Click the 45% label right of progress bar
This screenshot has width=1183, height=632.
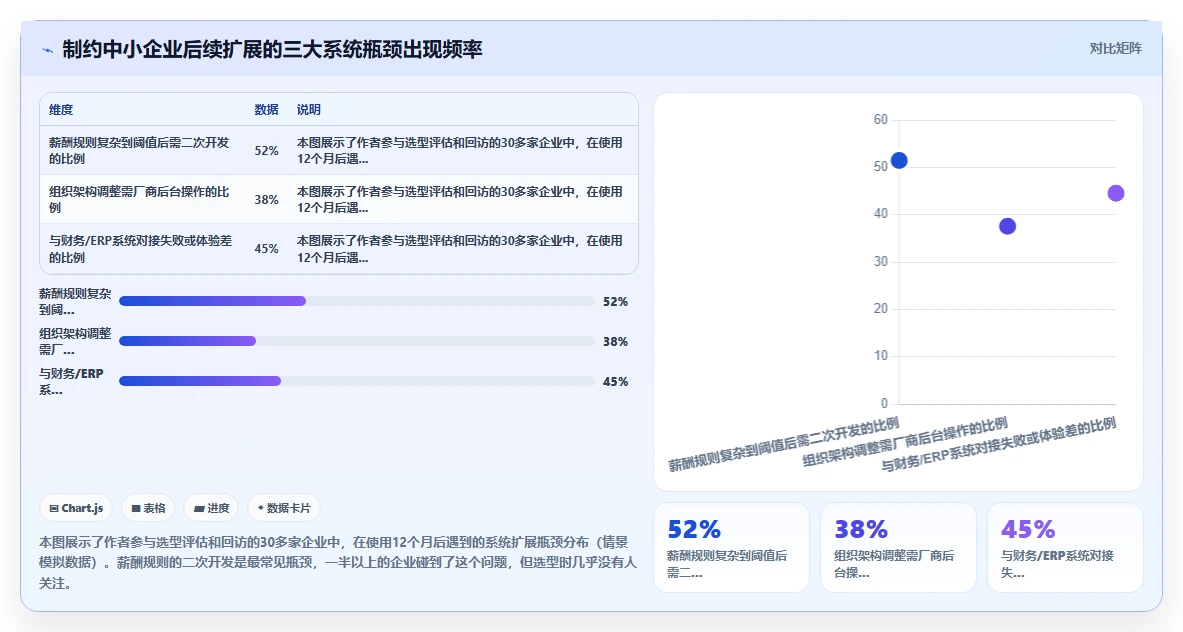615,382
